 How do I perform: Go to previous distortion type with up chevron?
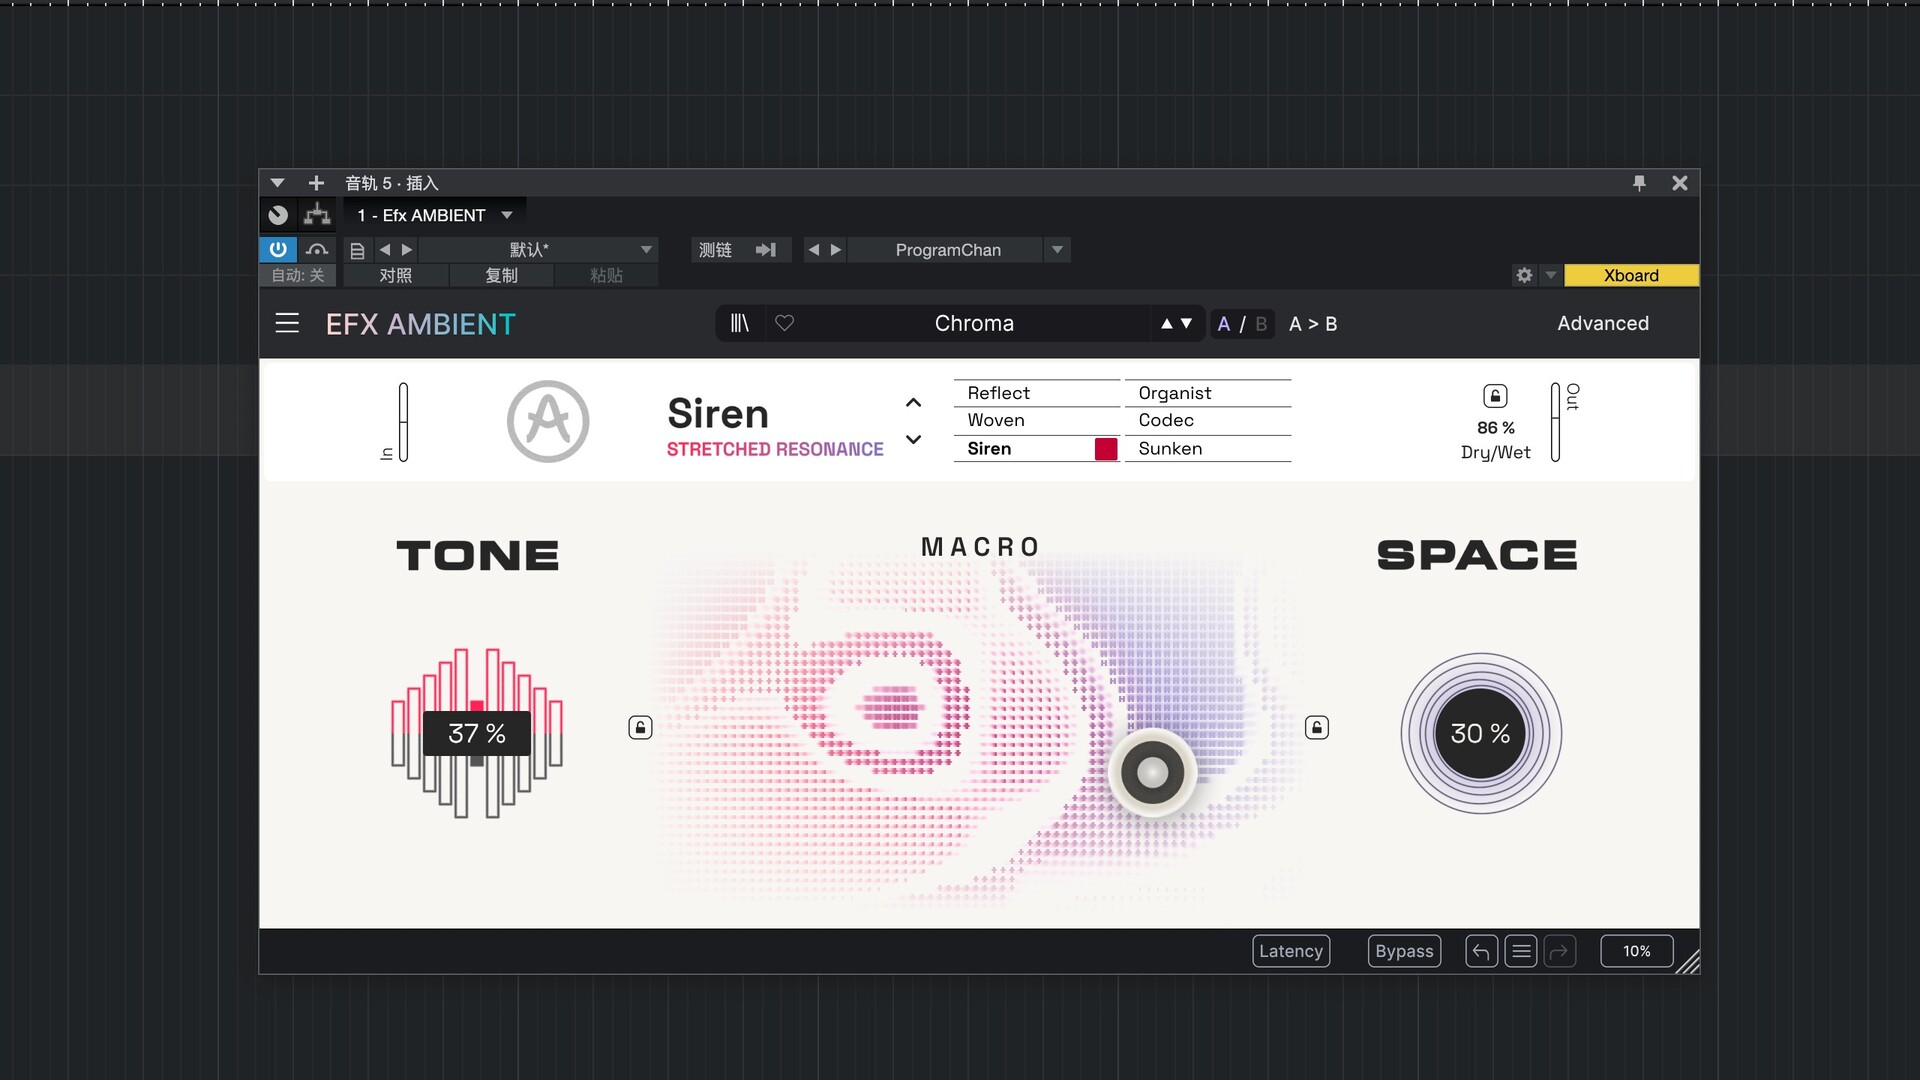pos(913,403)
